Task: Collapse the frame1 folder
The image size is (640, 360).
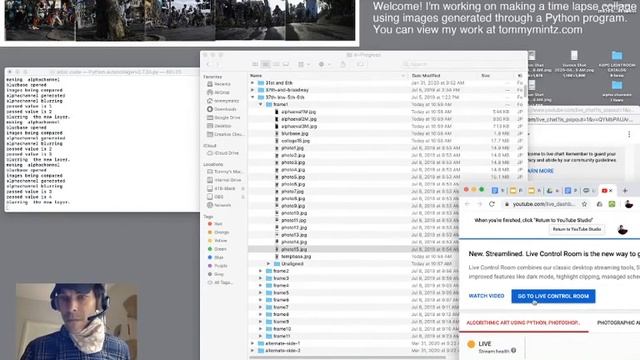Action: (x=260, y=104)
